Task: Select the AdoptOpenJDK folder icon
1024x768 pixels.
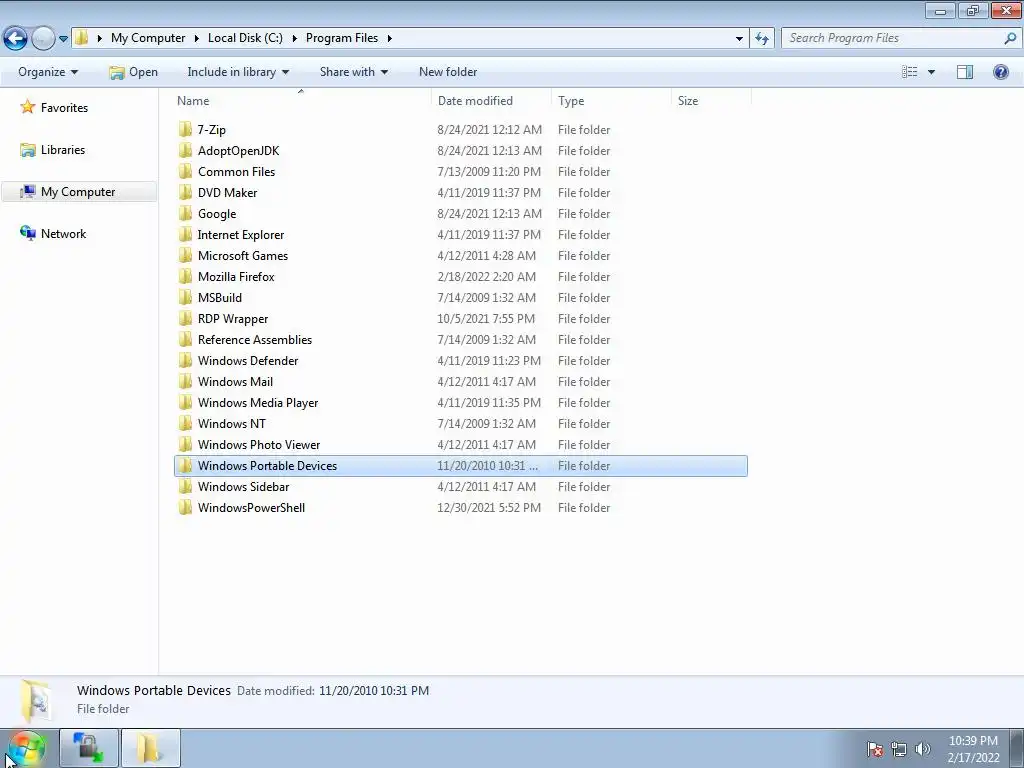Action: 185,150
